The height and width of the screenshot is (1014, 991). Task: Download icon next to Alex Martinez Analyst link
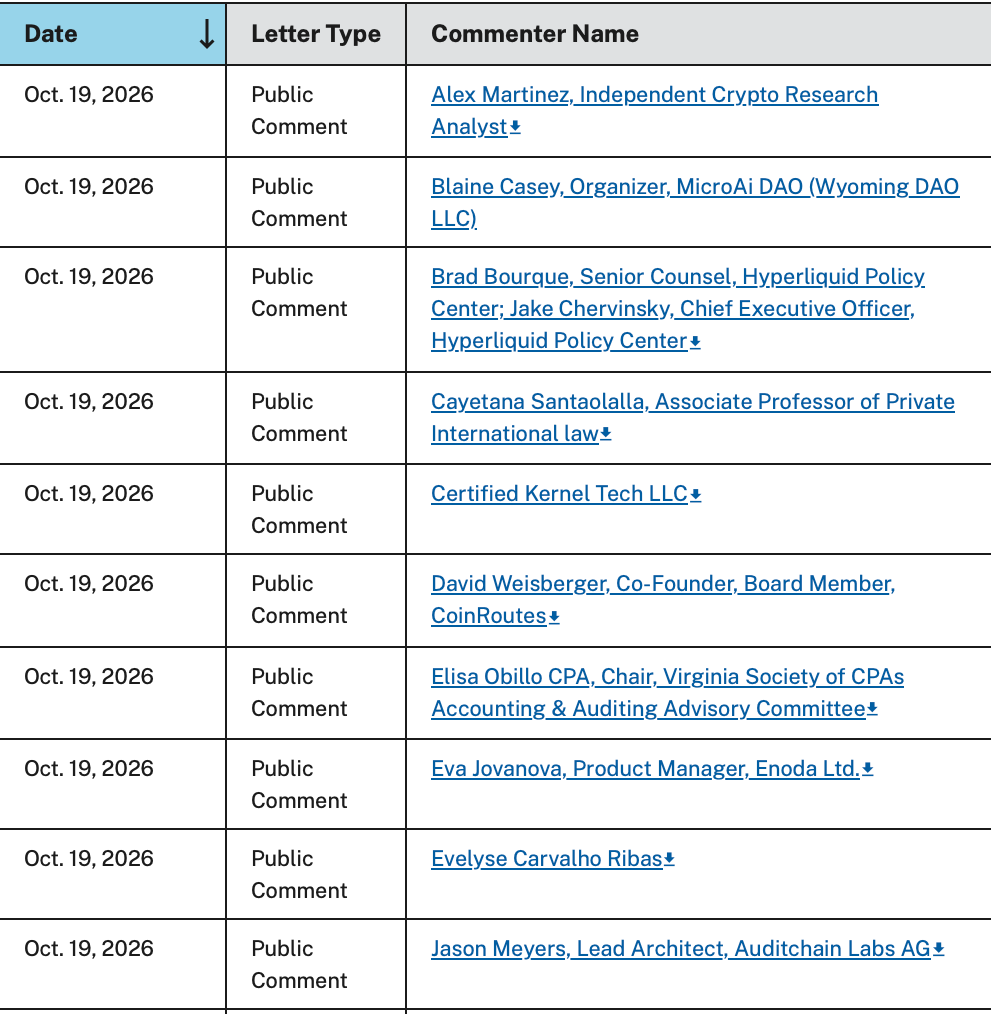515,127
